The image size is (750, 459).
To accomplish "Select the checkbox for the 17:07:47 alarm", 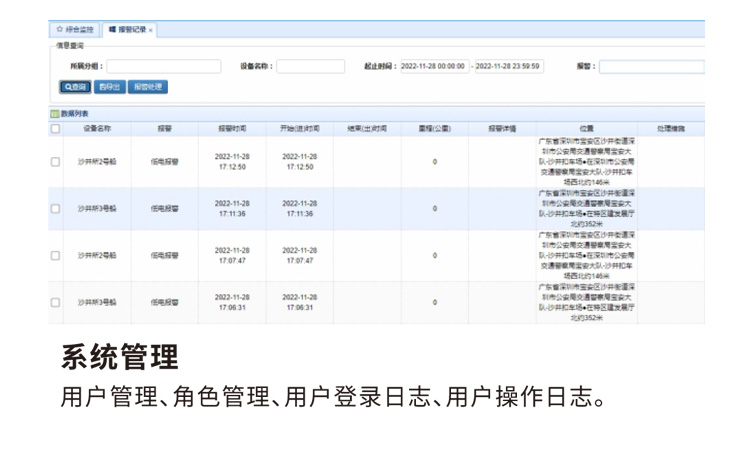I will pos(55,256).
